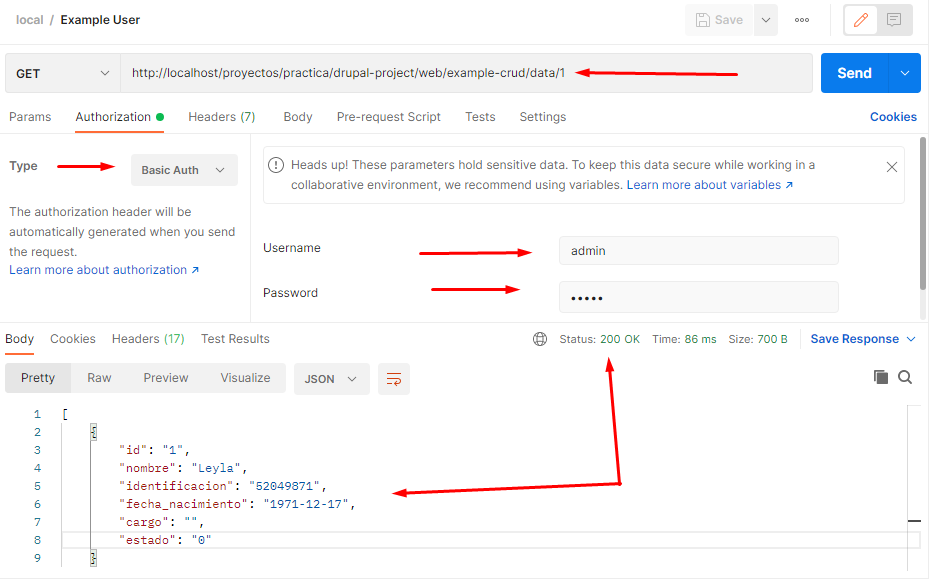Viewport: 929px width, 580px height.
Task: Click the "identificacion" value 52049871
Action: pos(284,486)
